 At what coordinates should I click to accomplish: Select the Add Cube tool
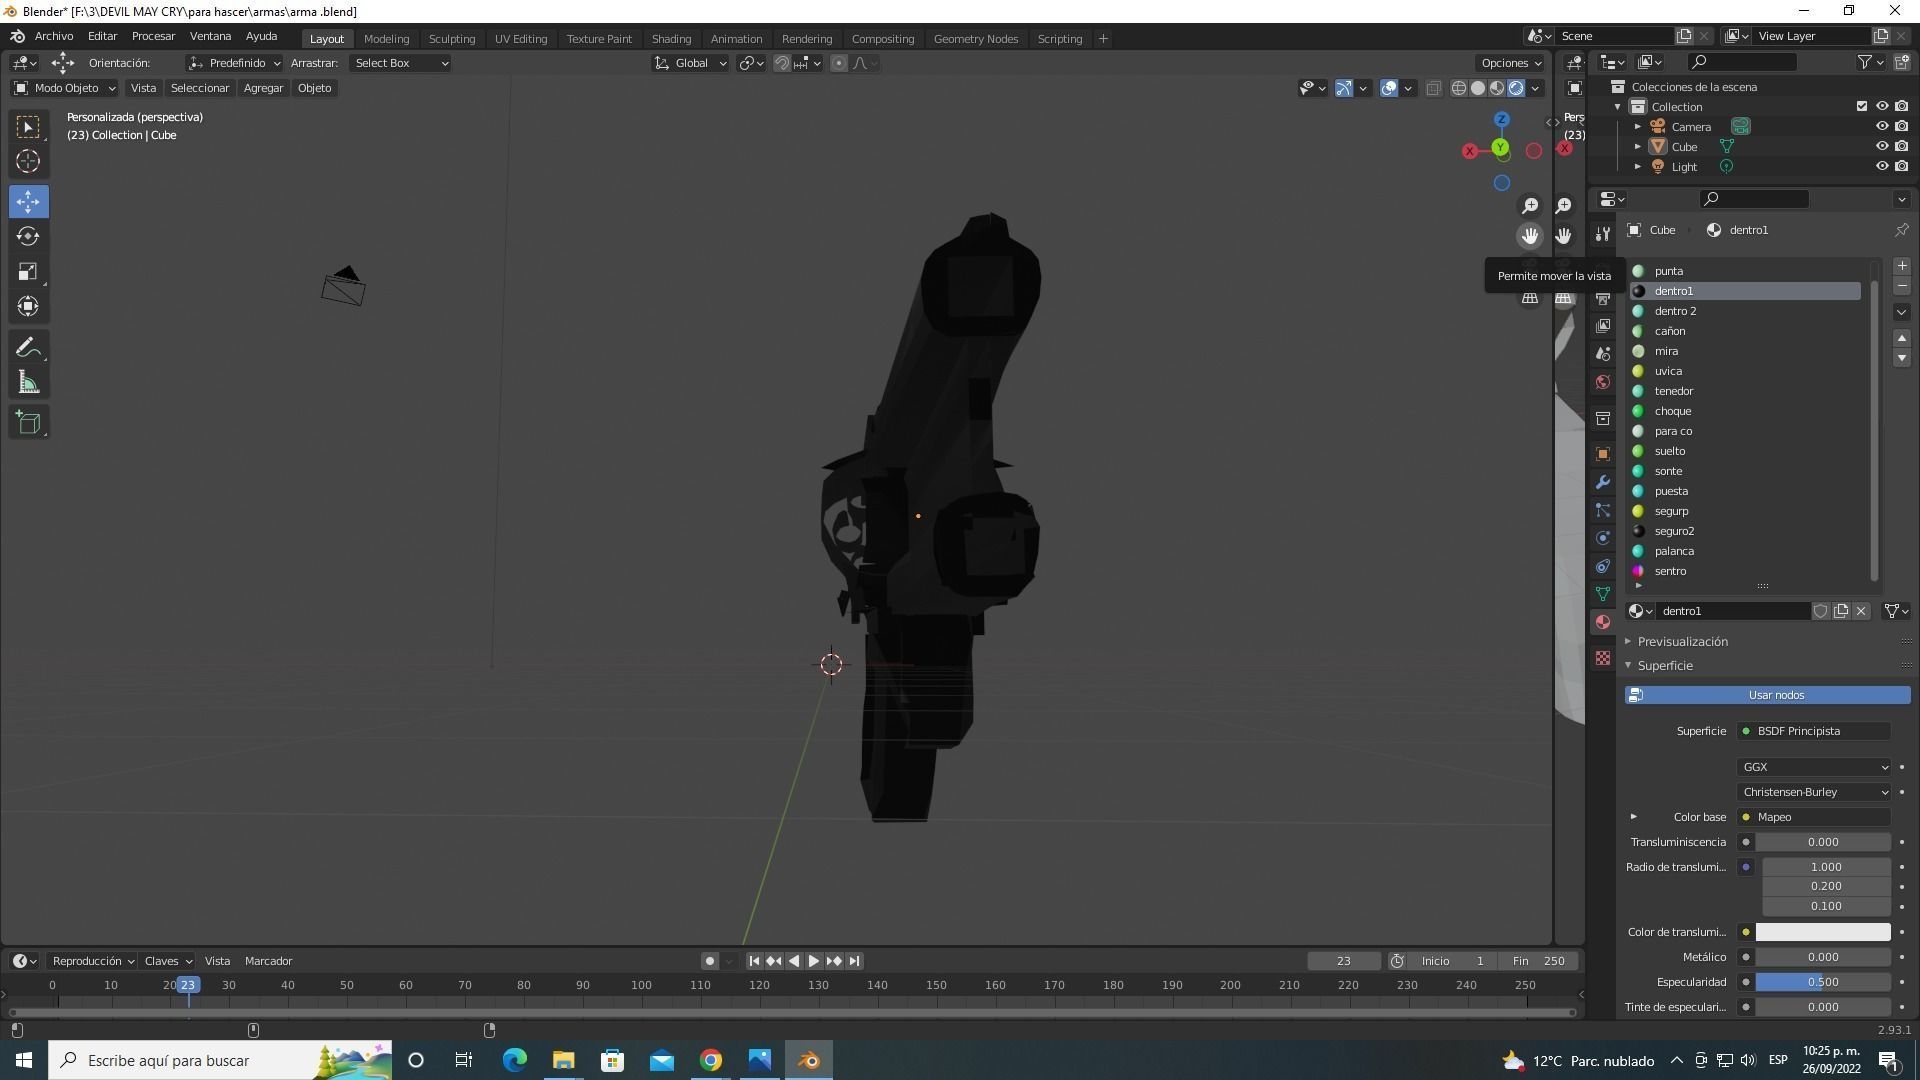[28, 423]
